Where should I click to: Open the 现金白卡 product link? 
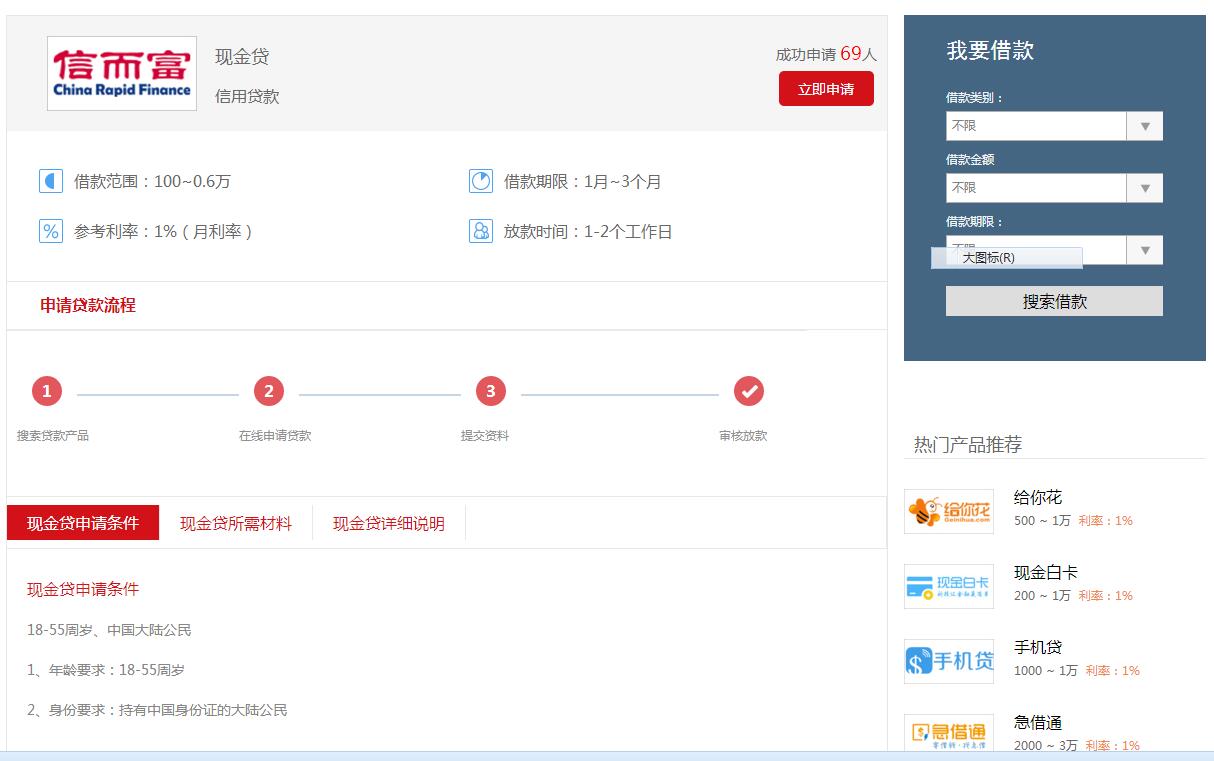pos(1046,572)
